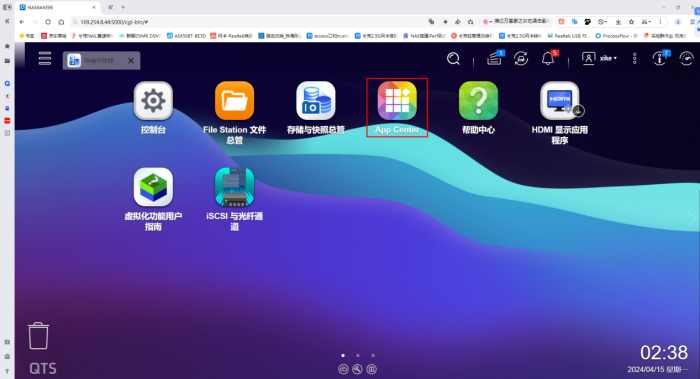The image size is (700, 379).
Task: Launch HDMI 显示应用程序 icon
Action: pos(559,101)
